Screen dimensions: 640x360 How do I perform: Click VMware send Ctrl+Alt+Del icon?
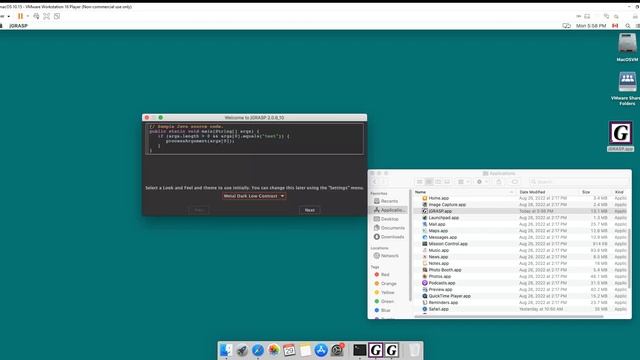point(36,16)
